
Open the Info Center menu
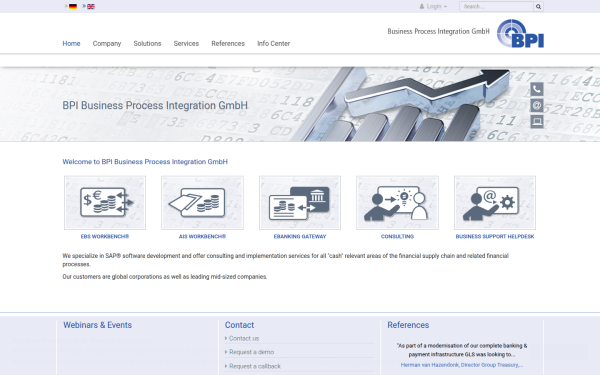click(274, 44)
